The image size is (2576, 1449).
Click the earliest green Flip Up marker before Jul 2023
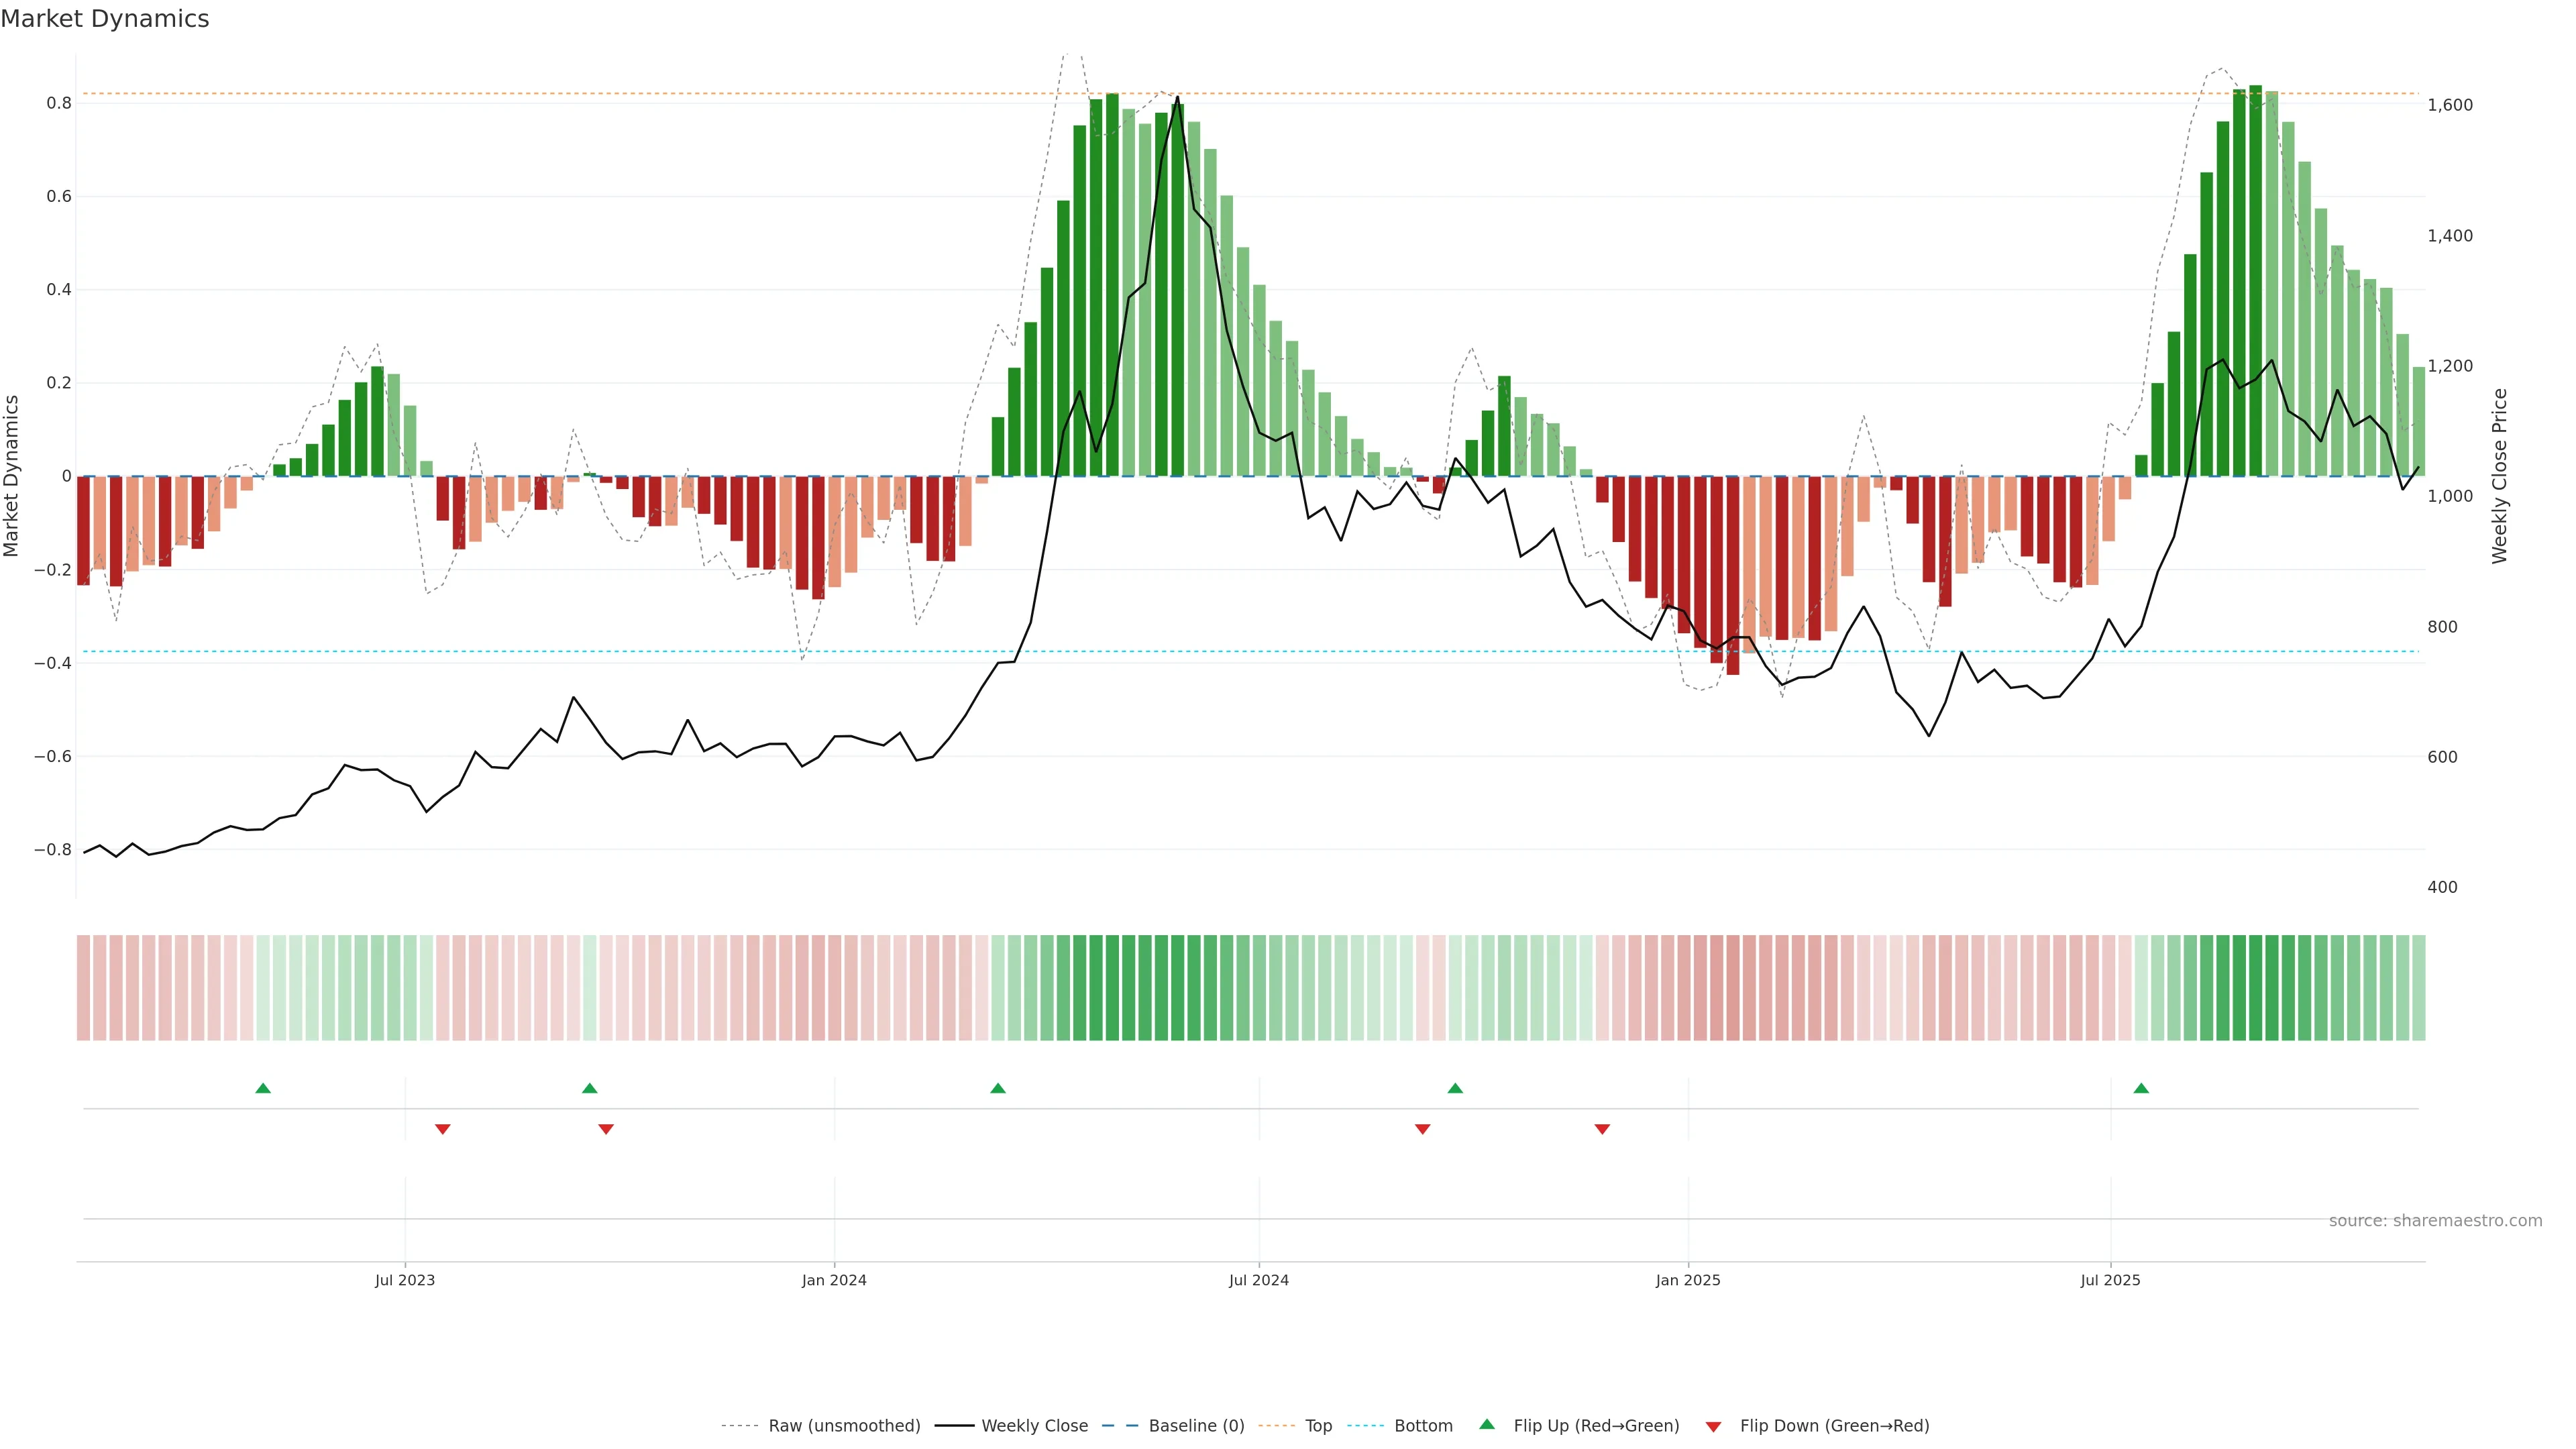tap(263, 1088)
